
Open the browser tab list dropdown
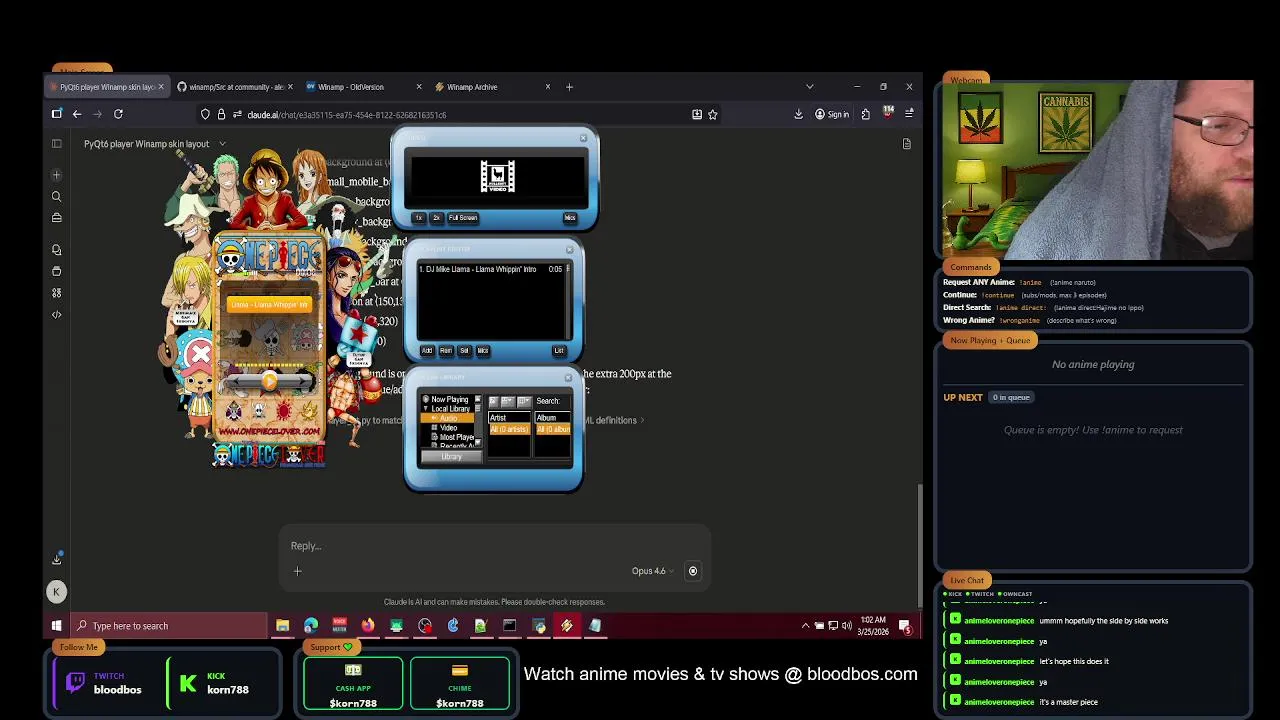click(809, 87)
